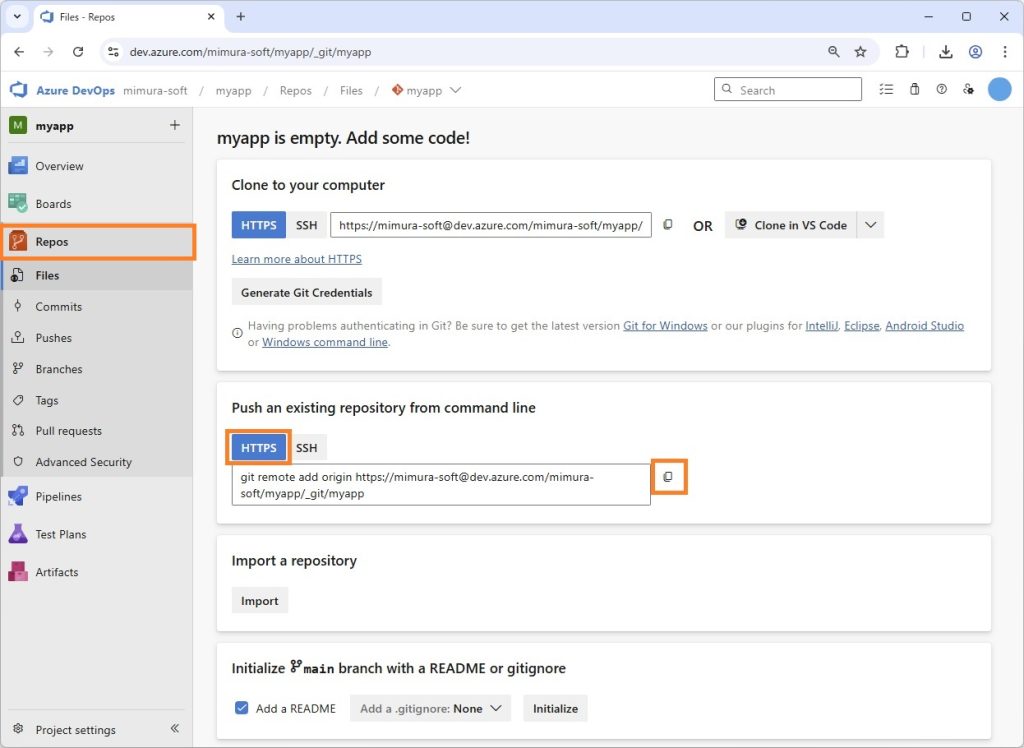The height and width of the screenshot is (748, 1024).
Task: Open Pull requests in the Repos menu
Action: (68, 431)
